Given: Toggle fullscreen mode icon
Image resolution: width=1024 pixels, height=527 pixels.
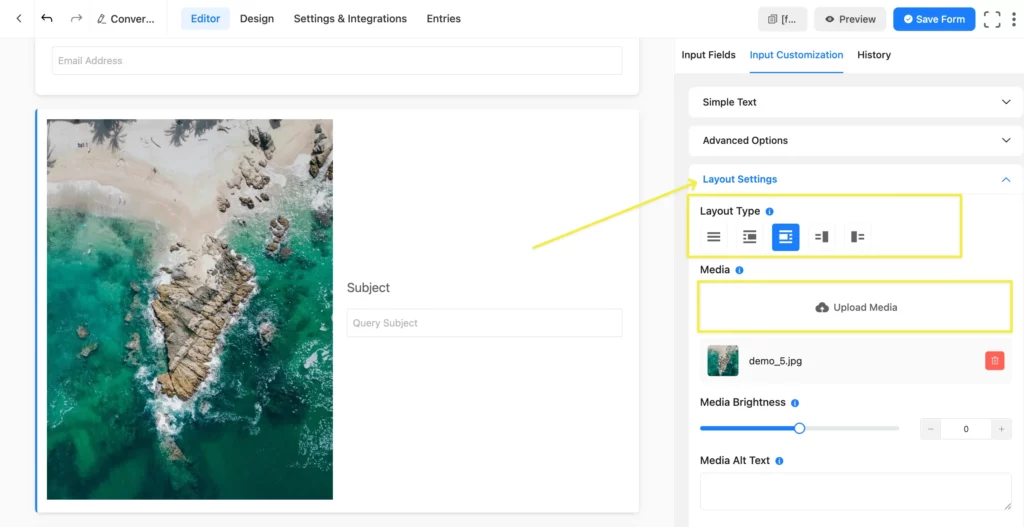Looking at the screenshot, I should point(992,19).
